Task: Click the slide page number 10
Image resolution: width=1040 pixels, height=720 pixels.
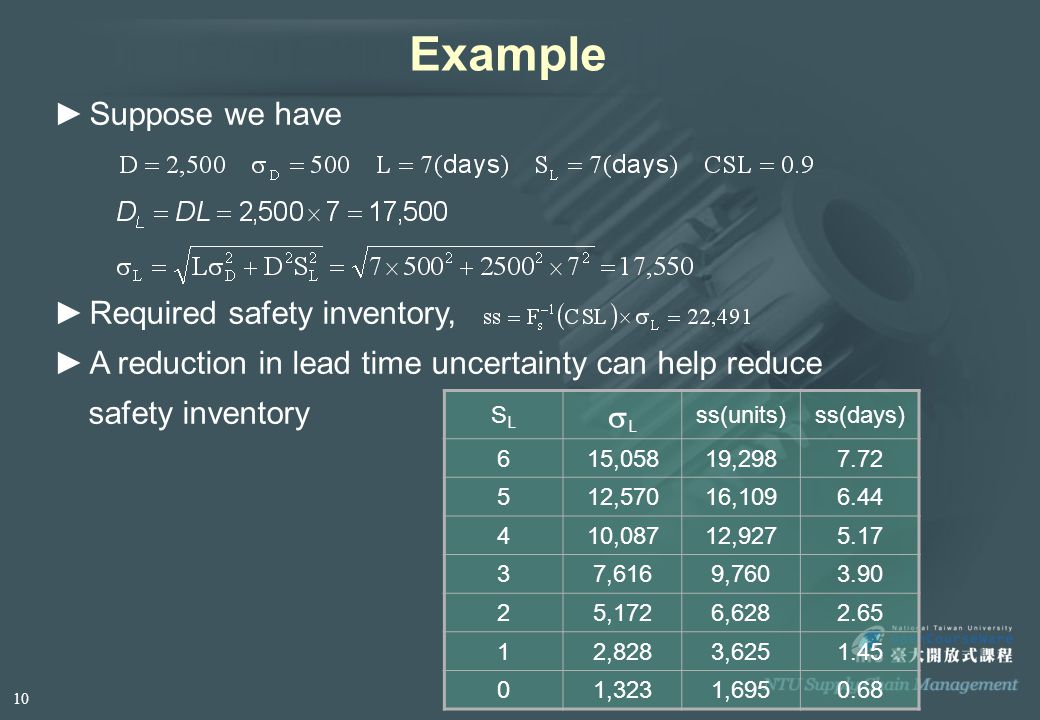Action: tap(21, 698)
